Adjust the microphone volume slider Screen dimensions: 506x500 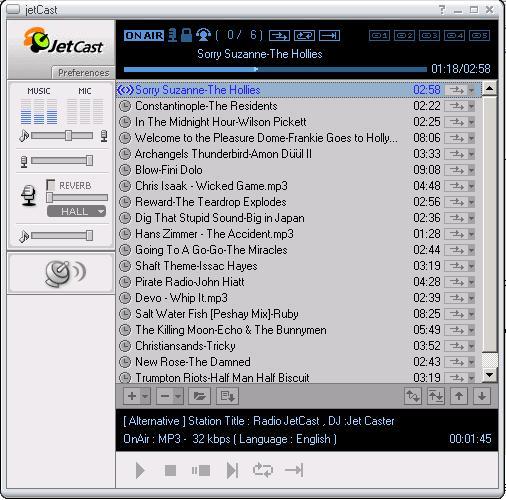(x=62, y=161)
